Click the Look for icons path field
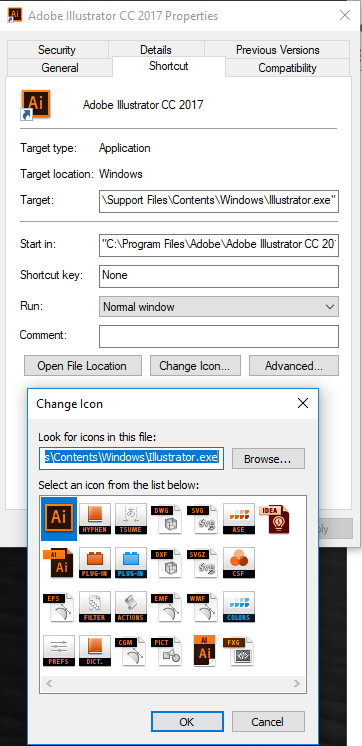The width and height of the screenshot is (362, 746). click(131, 458)
